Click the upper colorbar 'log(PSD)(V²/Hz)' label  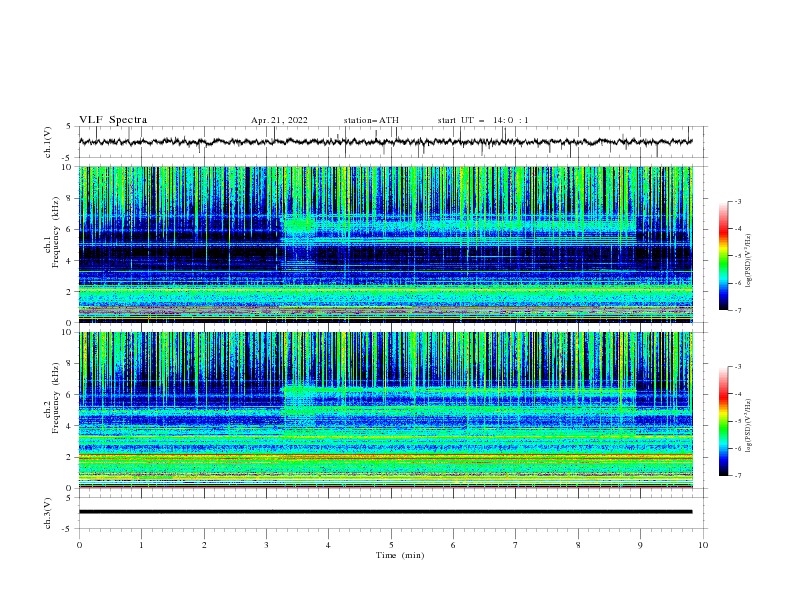749,261
